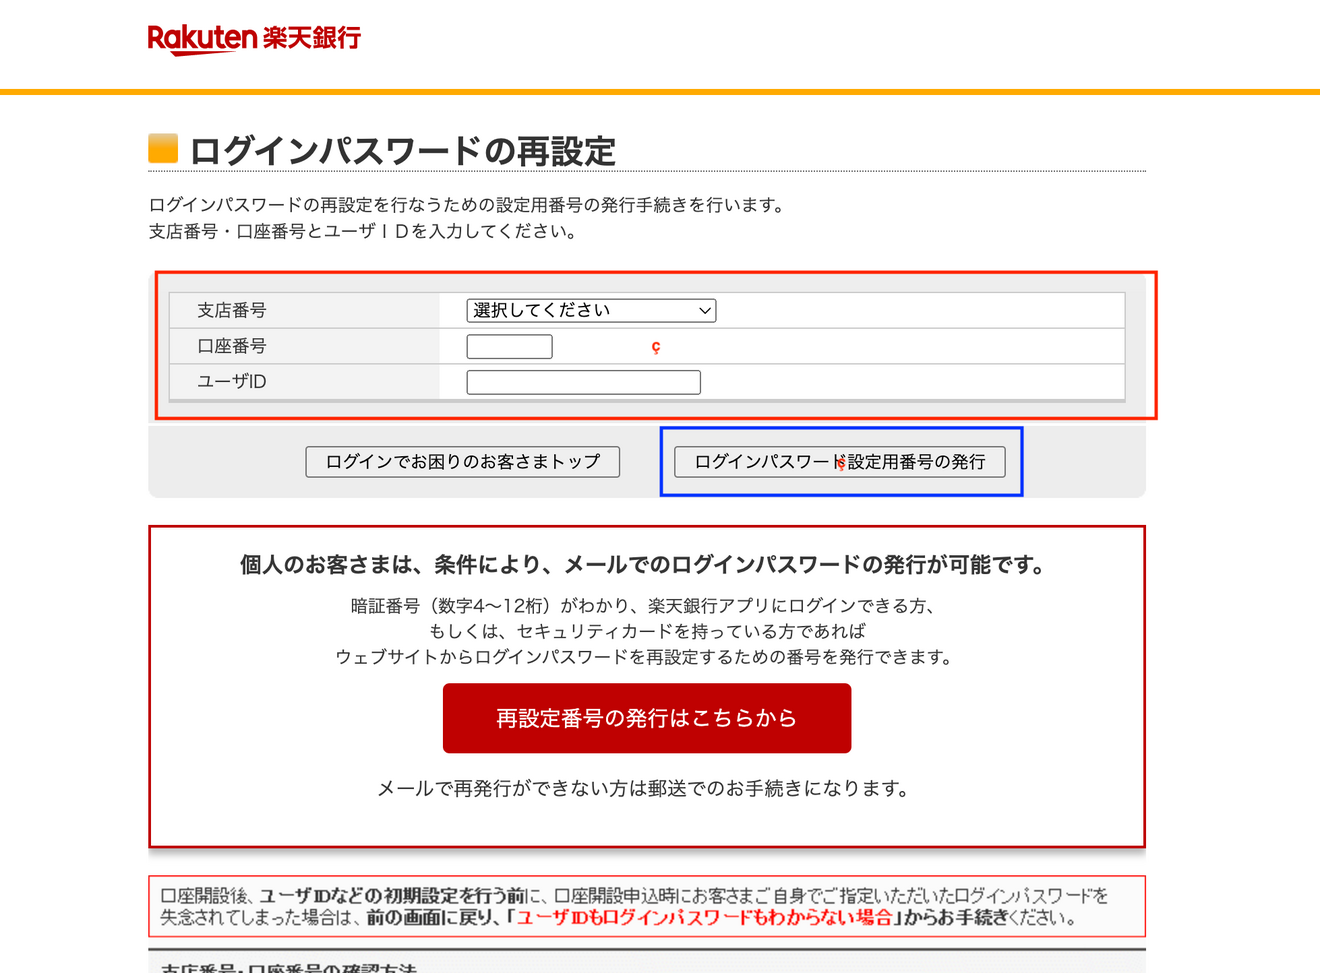Click 設定用番号の発行手続きを行います intro sentence
This screenshot has width=1320, height=973.
pos(468,205)
